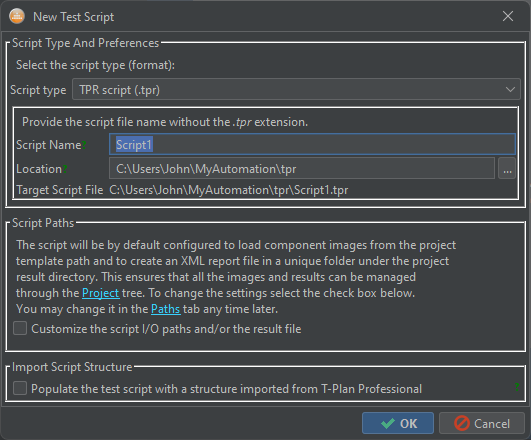This screenshot has width=531, height=440.
Task: Browse for location with the ellipsis button
Action: click(x=507, y=168)
